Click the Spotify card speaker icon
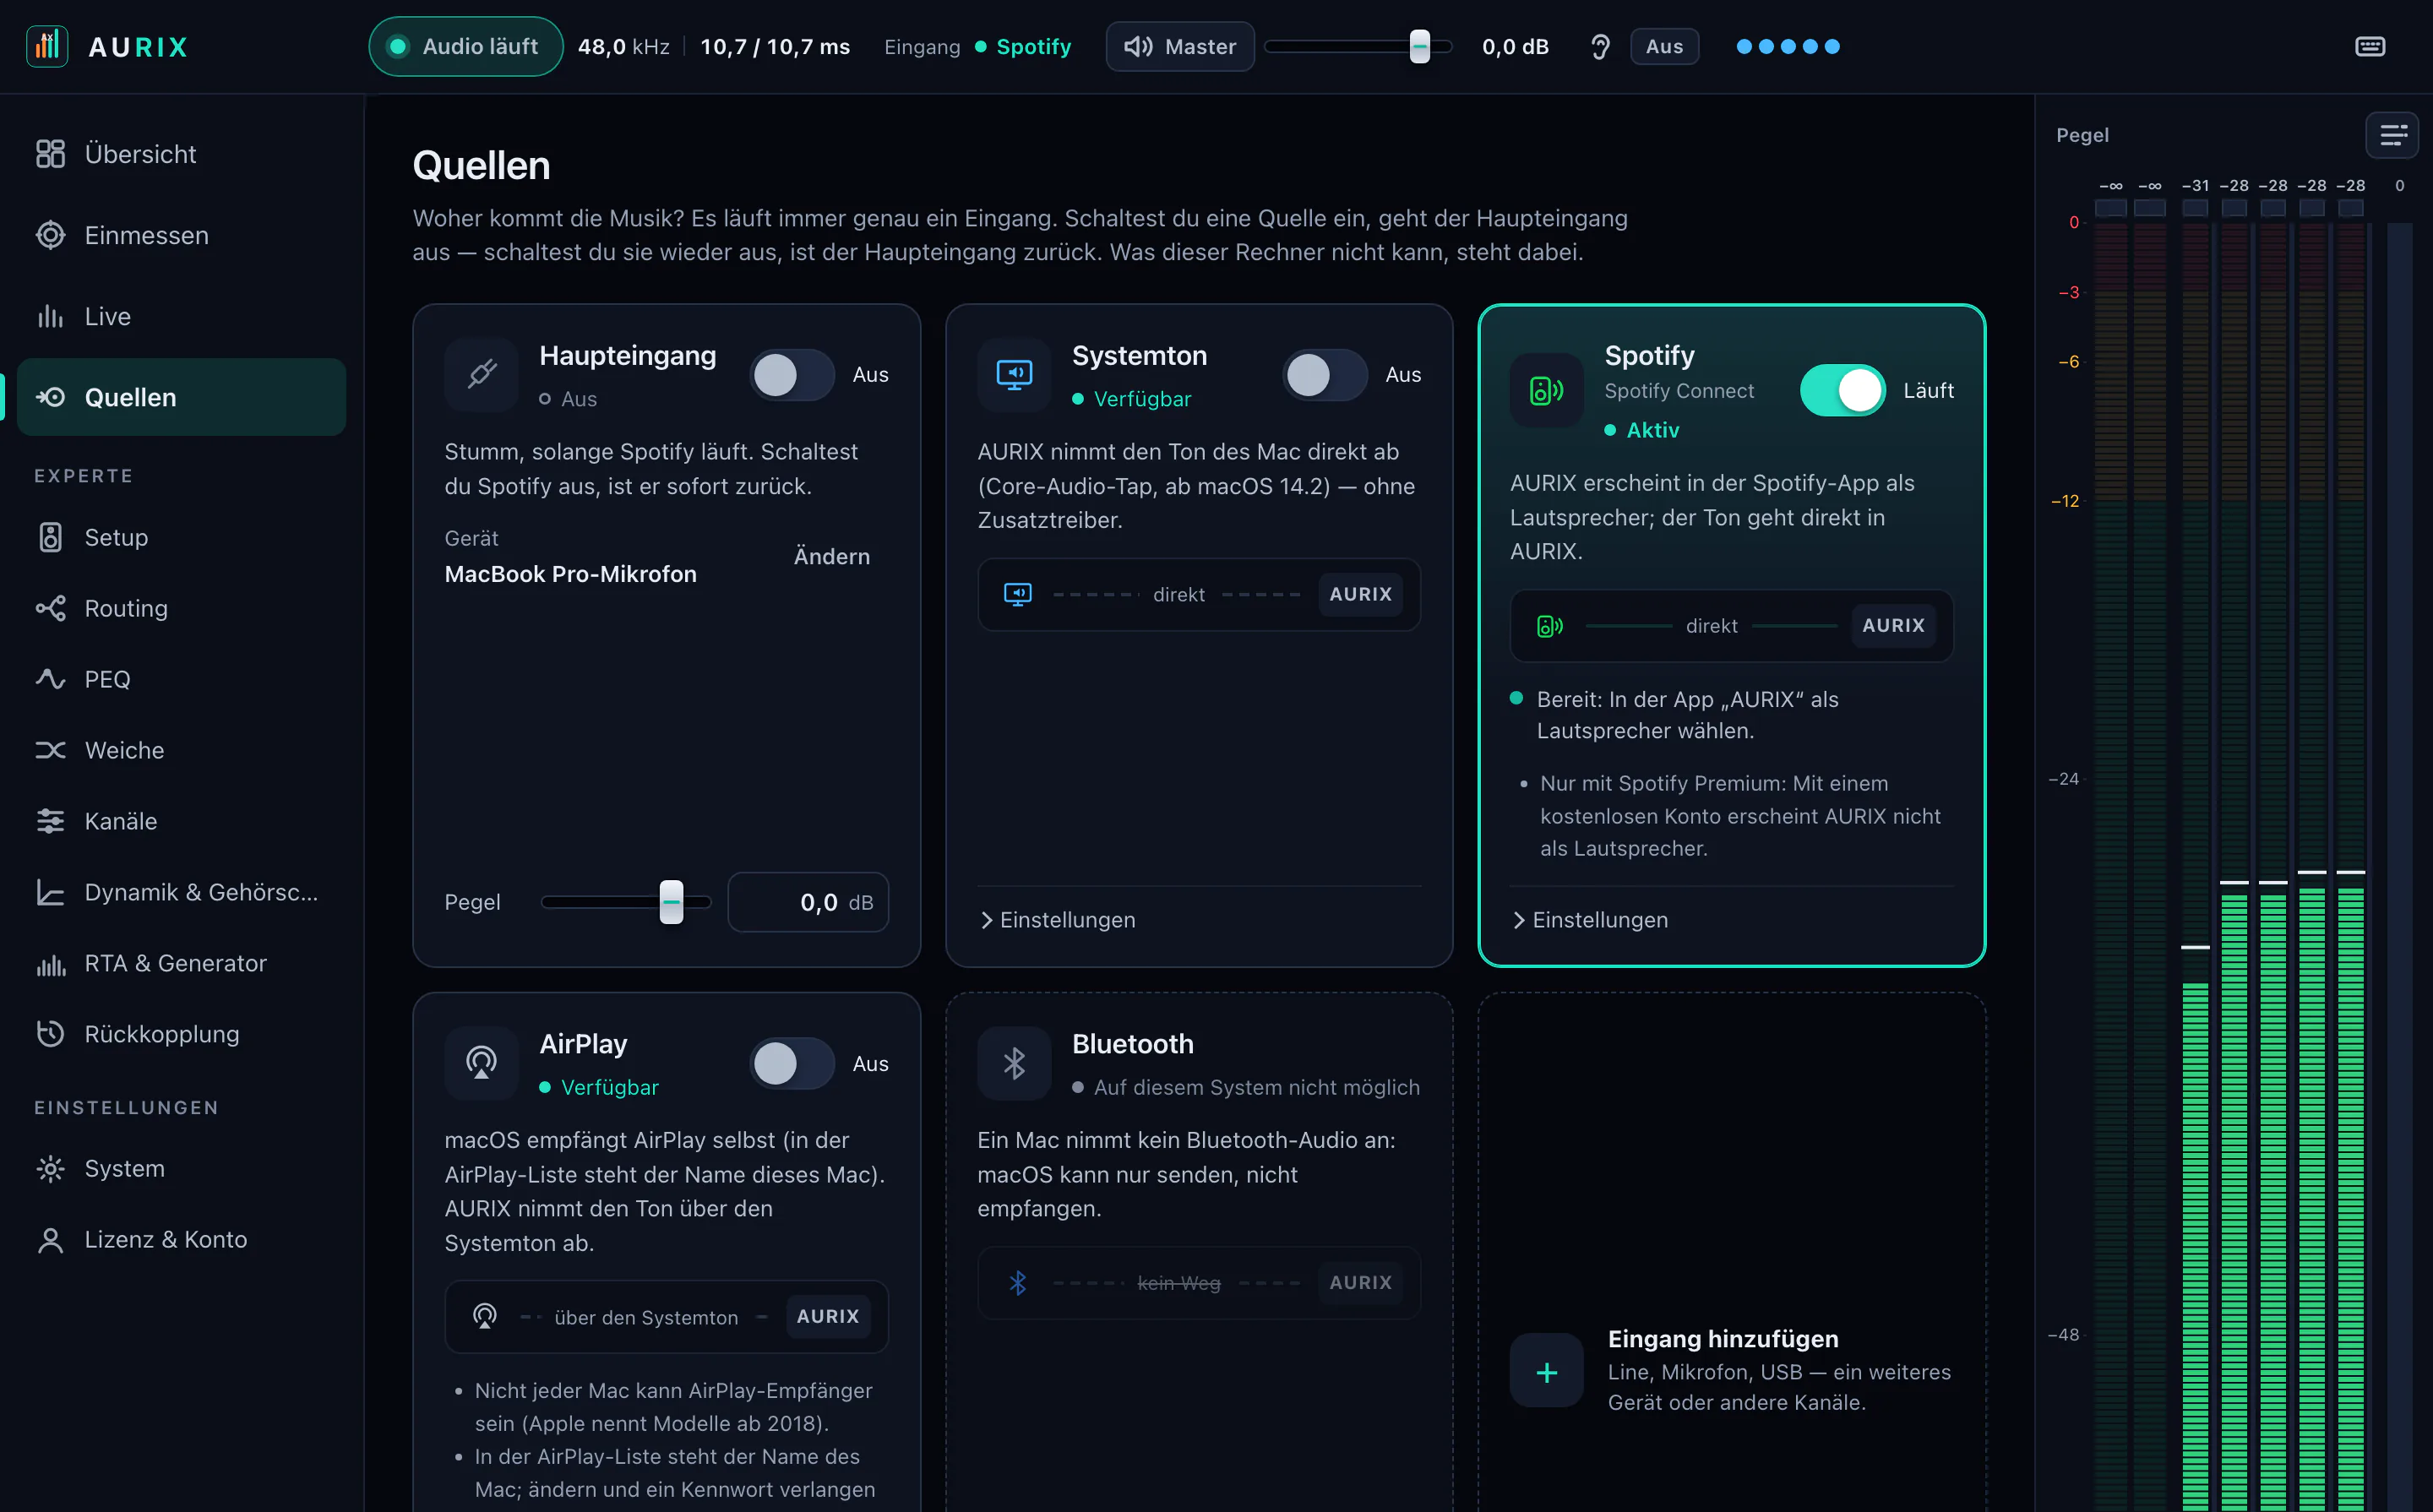Screen dimensions: 2433x1512 coord(1546,390)
